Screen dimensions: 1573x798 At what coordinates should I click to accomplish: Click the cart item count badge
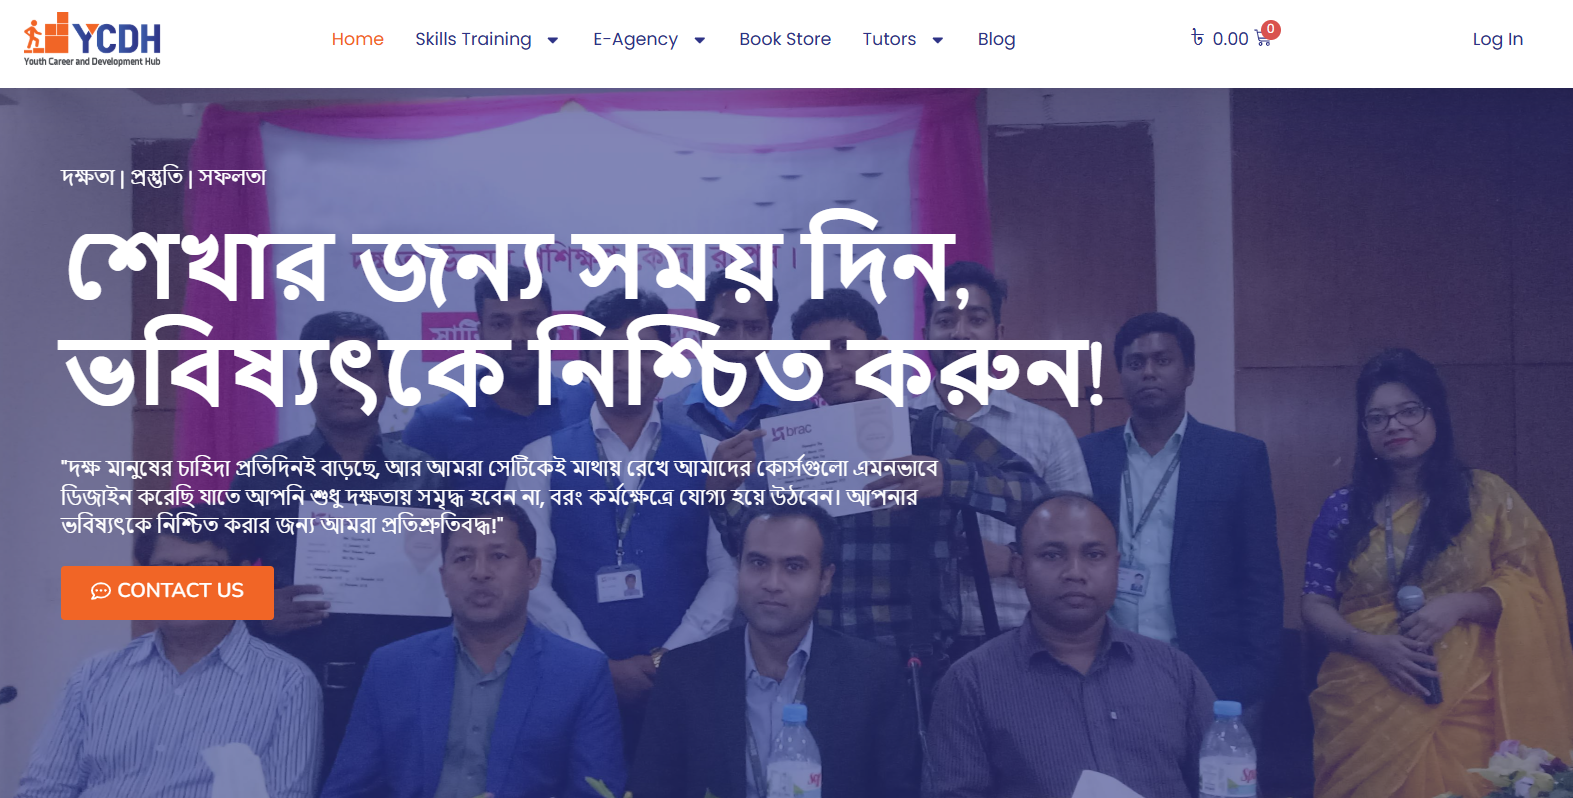click(x=1271, y=29)
